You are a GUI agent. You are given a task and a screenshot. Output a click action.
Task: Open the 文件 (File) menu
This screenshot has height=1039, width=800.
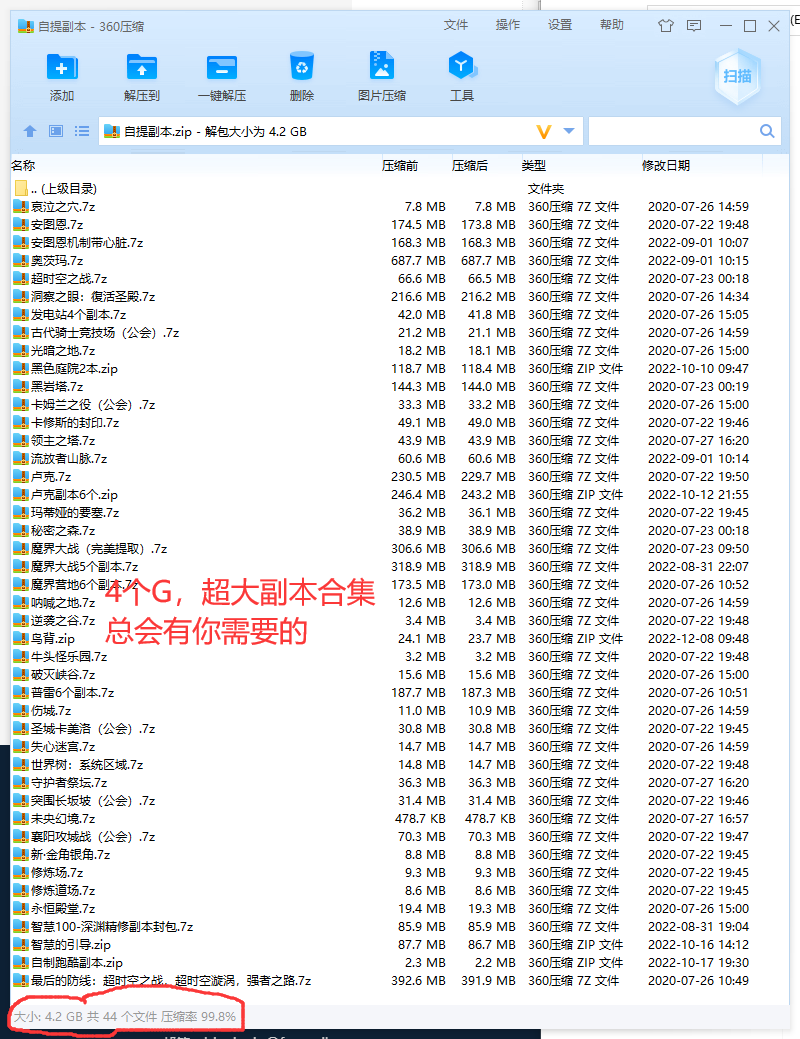tap(456, 25)
